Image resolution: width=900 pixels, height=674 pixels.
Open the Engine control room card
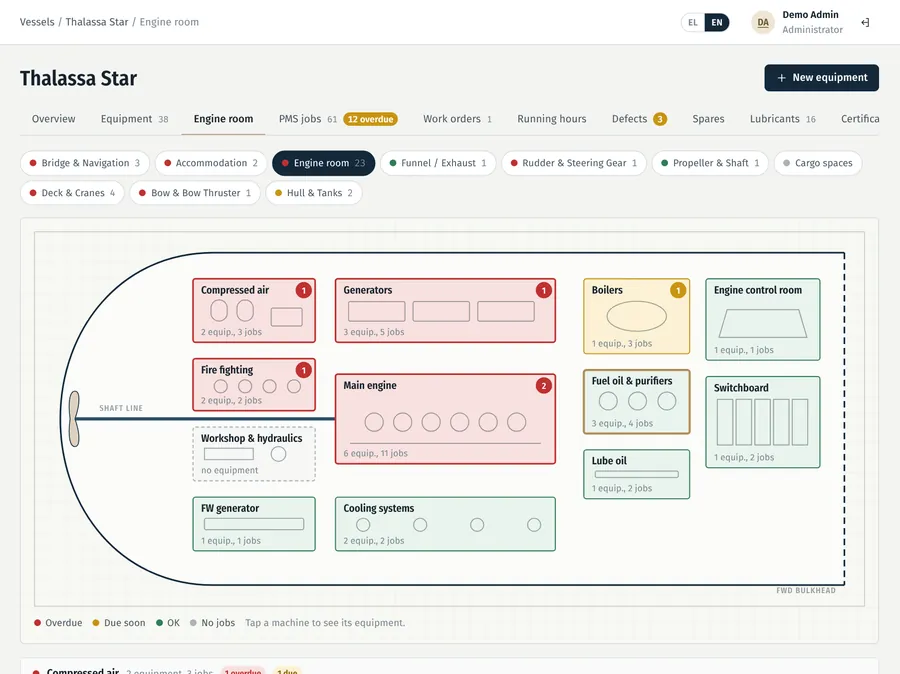763,320
